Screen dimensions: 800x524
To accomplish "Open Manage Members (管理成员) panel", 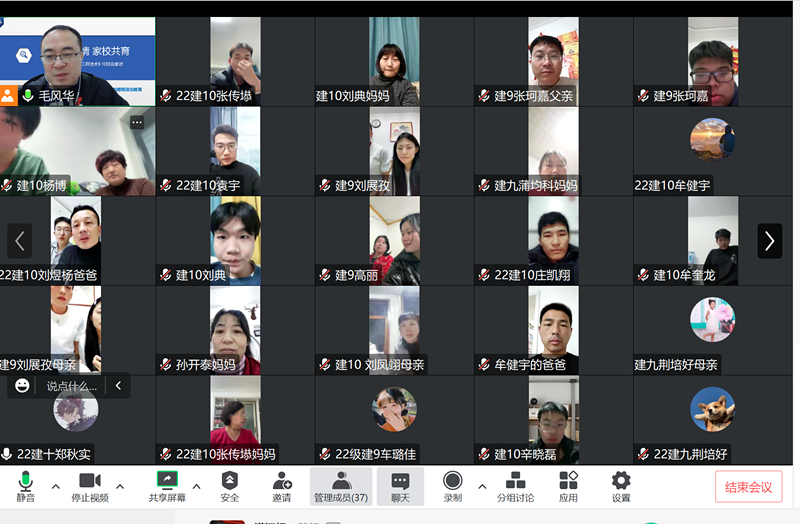I will [x=341, y=485].
